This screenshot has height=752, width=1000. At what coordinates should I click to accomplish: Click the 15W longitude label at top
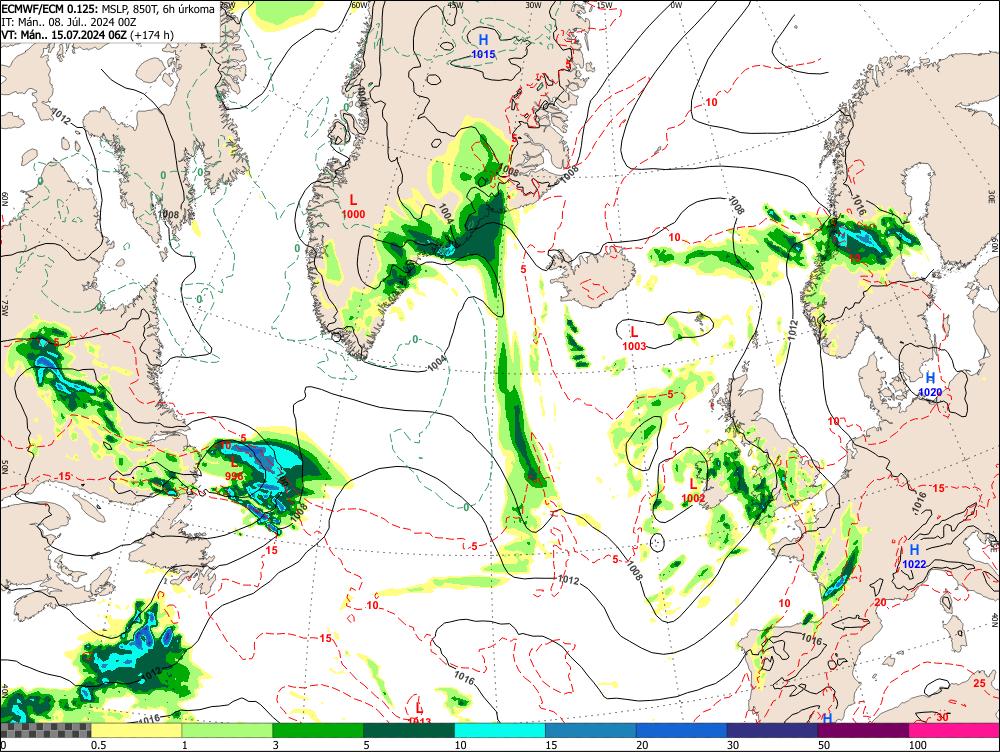[x=604, y=5]
